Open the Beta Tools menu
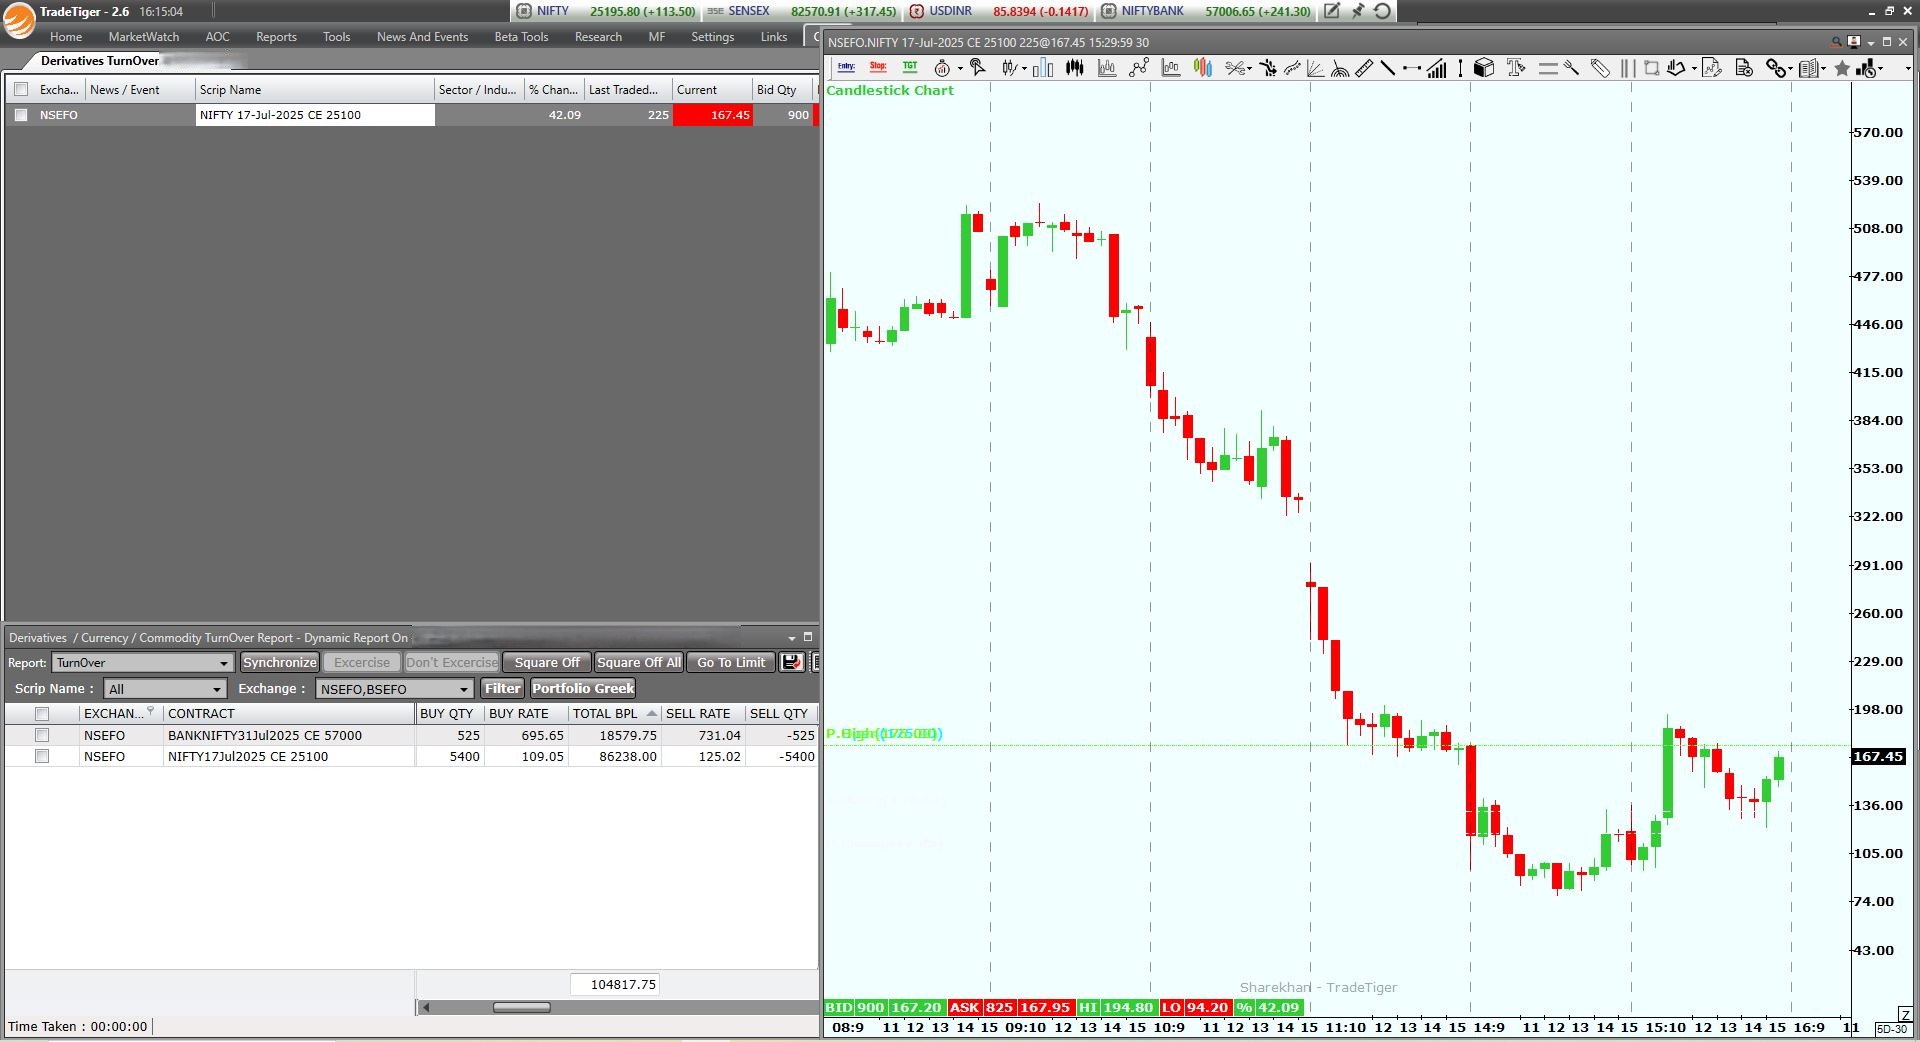This screenshot has width=1920, height=1042. pyautogui.click(x=521, y=37)
